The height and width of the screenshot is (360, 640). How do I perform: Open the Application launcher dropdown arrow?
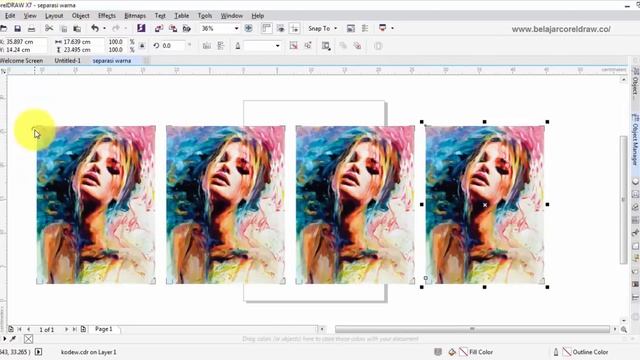click(392, 28)
